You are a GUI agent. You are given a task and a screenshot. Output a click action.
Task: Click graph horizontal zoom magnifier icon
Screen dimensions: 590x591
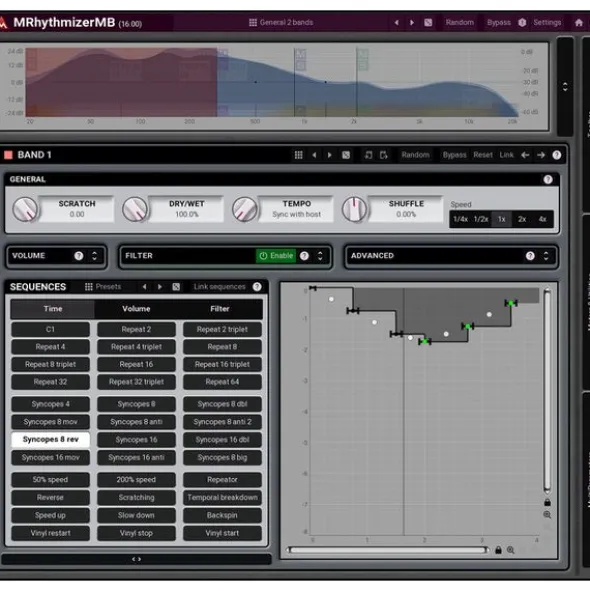click(510, 550)
